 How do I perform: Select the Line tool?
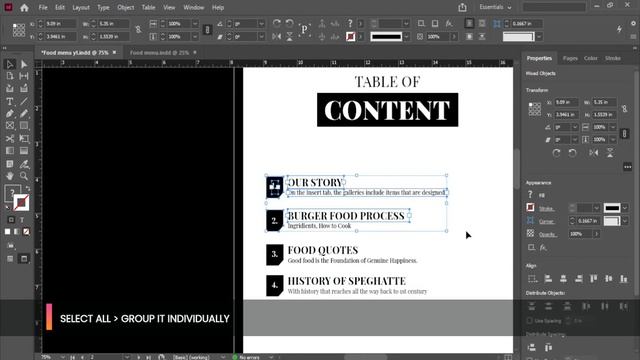click(24, 101)
